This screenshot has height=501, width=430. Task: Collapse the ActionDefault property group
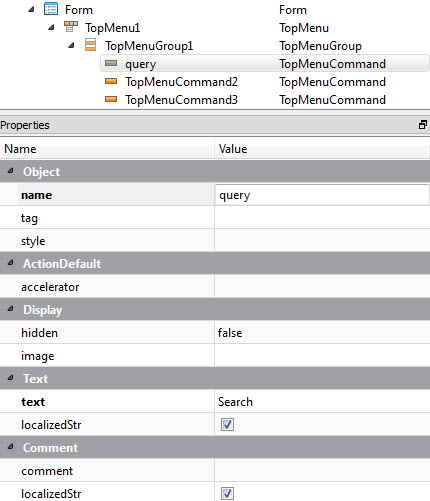click(10, 263)
